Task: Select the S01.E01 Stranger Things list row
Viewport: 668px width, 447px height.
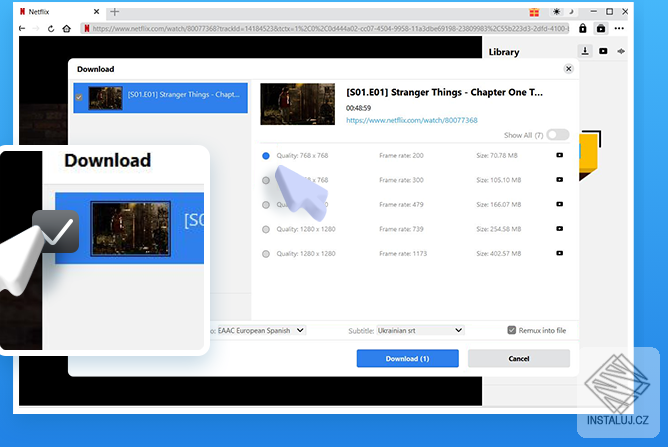Action: (161, 98)
